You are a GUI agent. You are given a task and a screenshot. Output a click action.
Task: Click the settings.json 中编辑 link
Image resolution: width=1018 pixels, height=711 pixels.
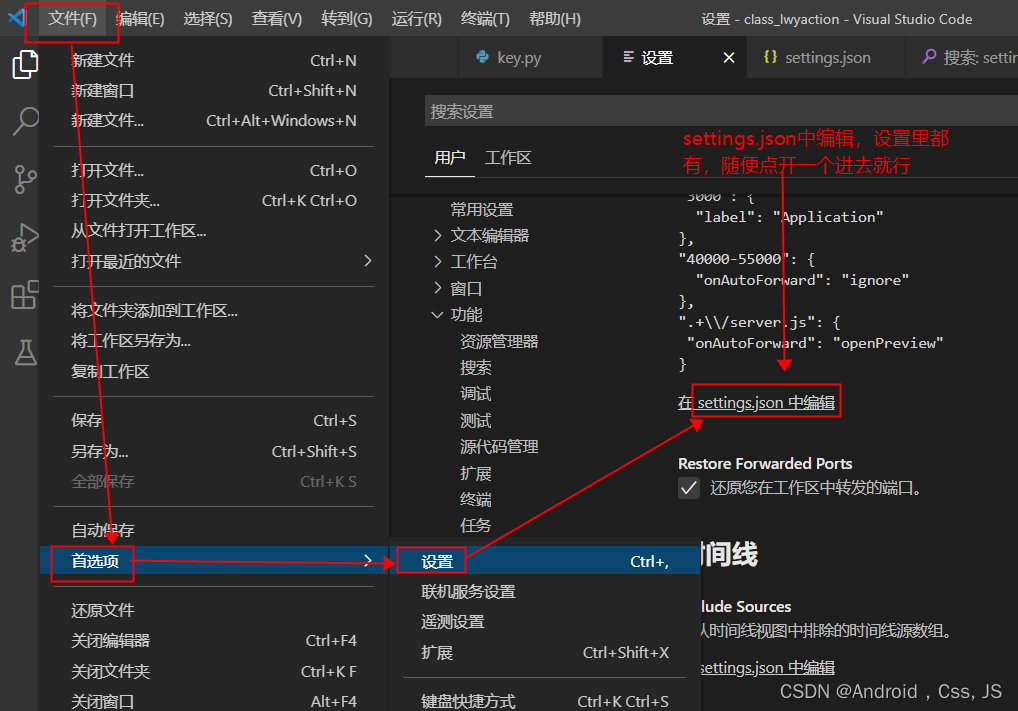click(766, 400)
